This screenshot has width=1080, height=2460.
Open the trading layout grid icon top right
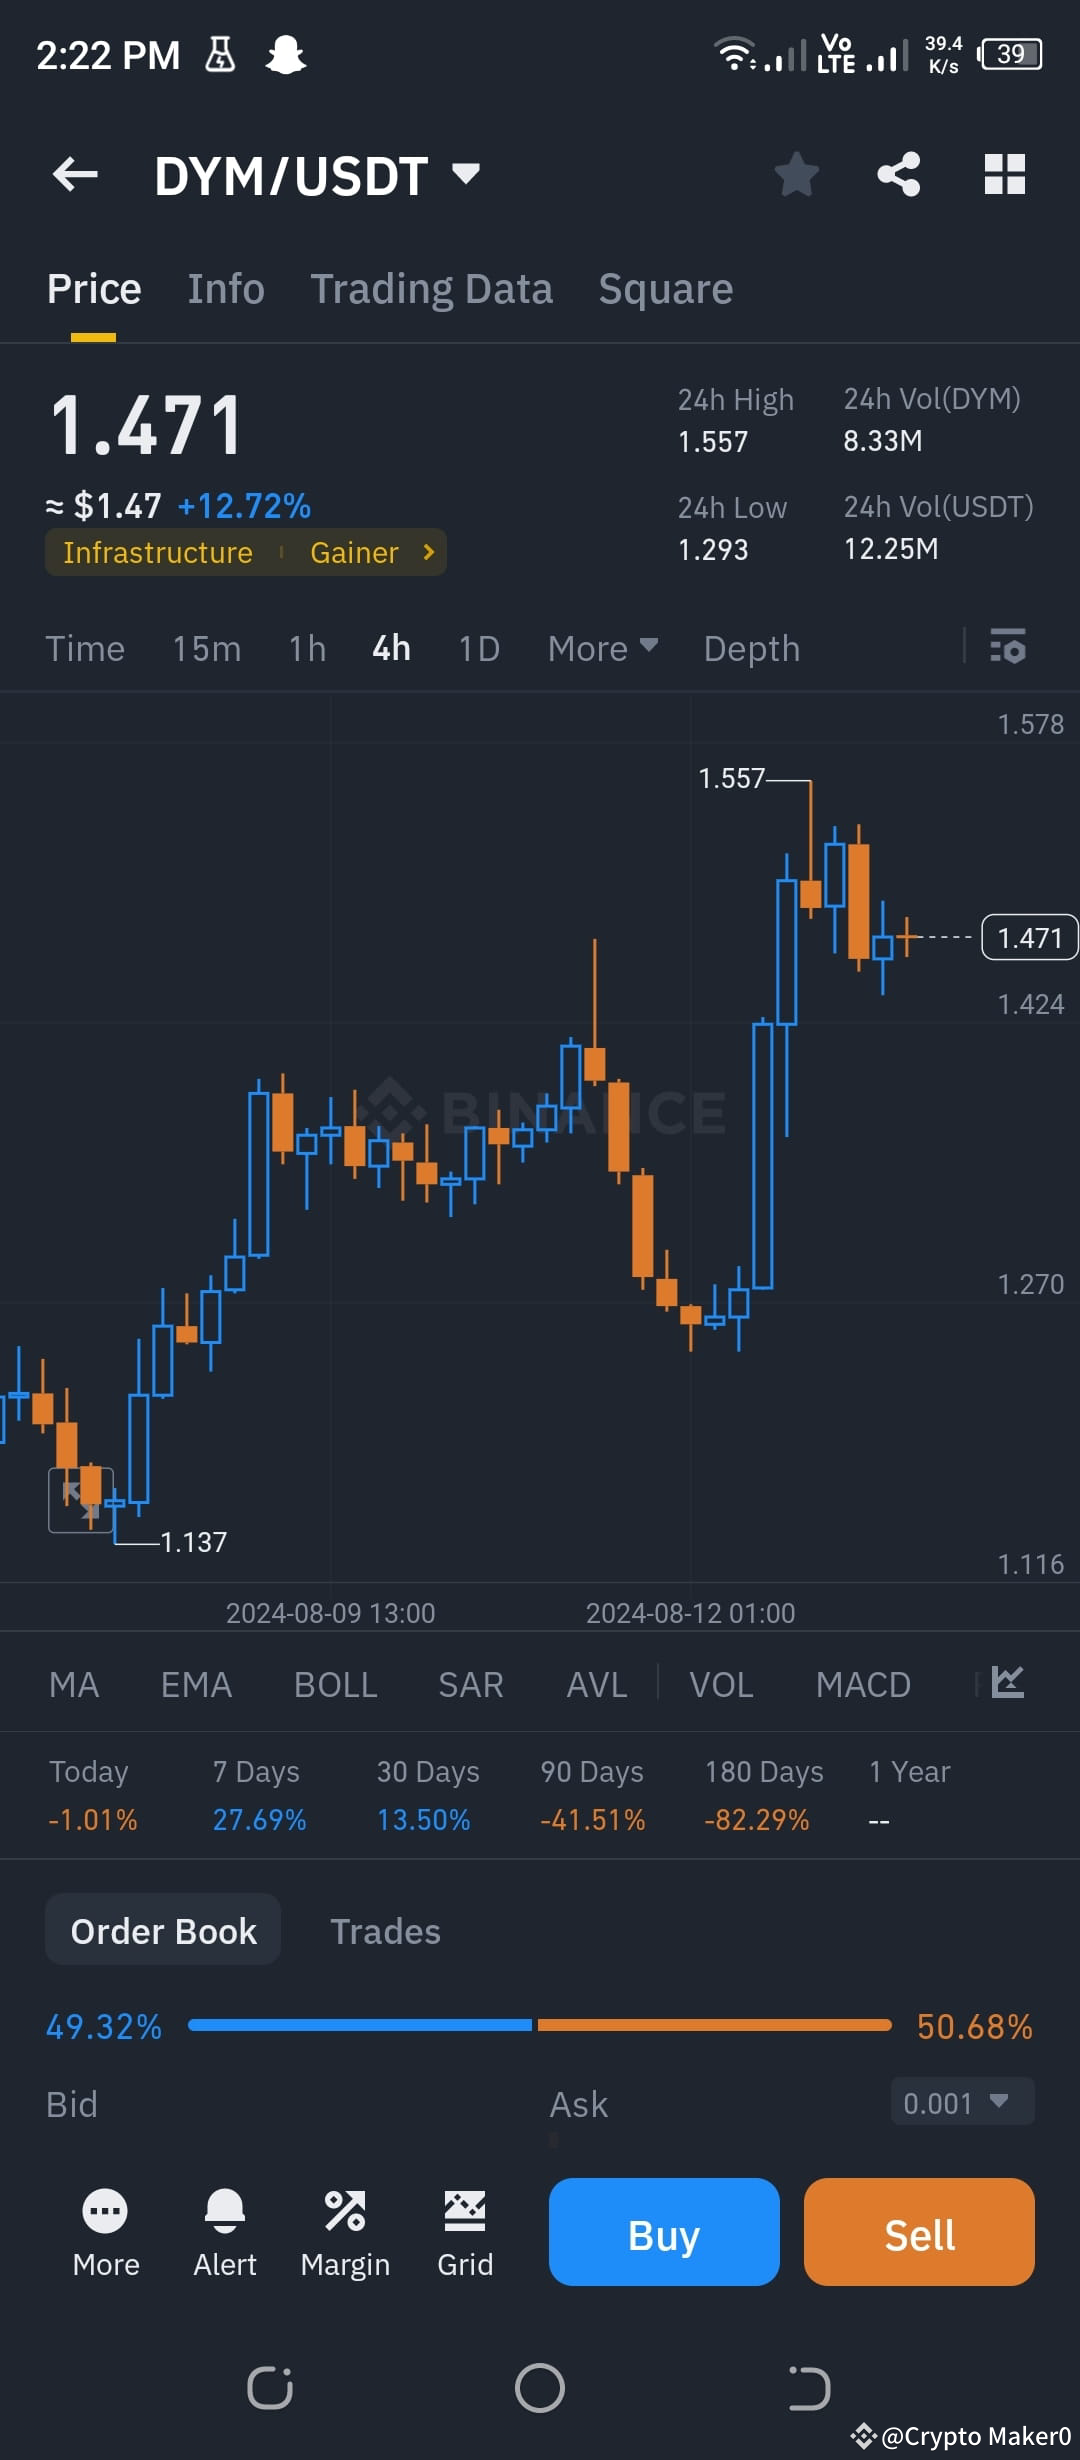tap(1003, 174)
